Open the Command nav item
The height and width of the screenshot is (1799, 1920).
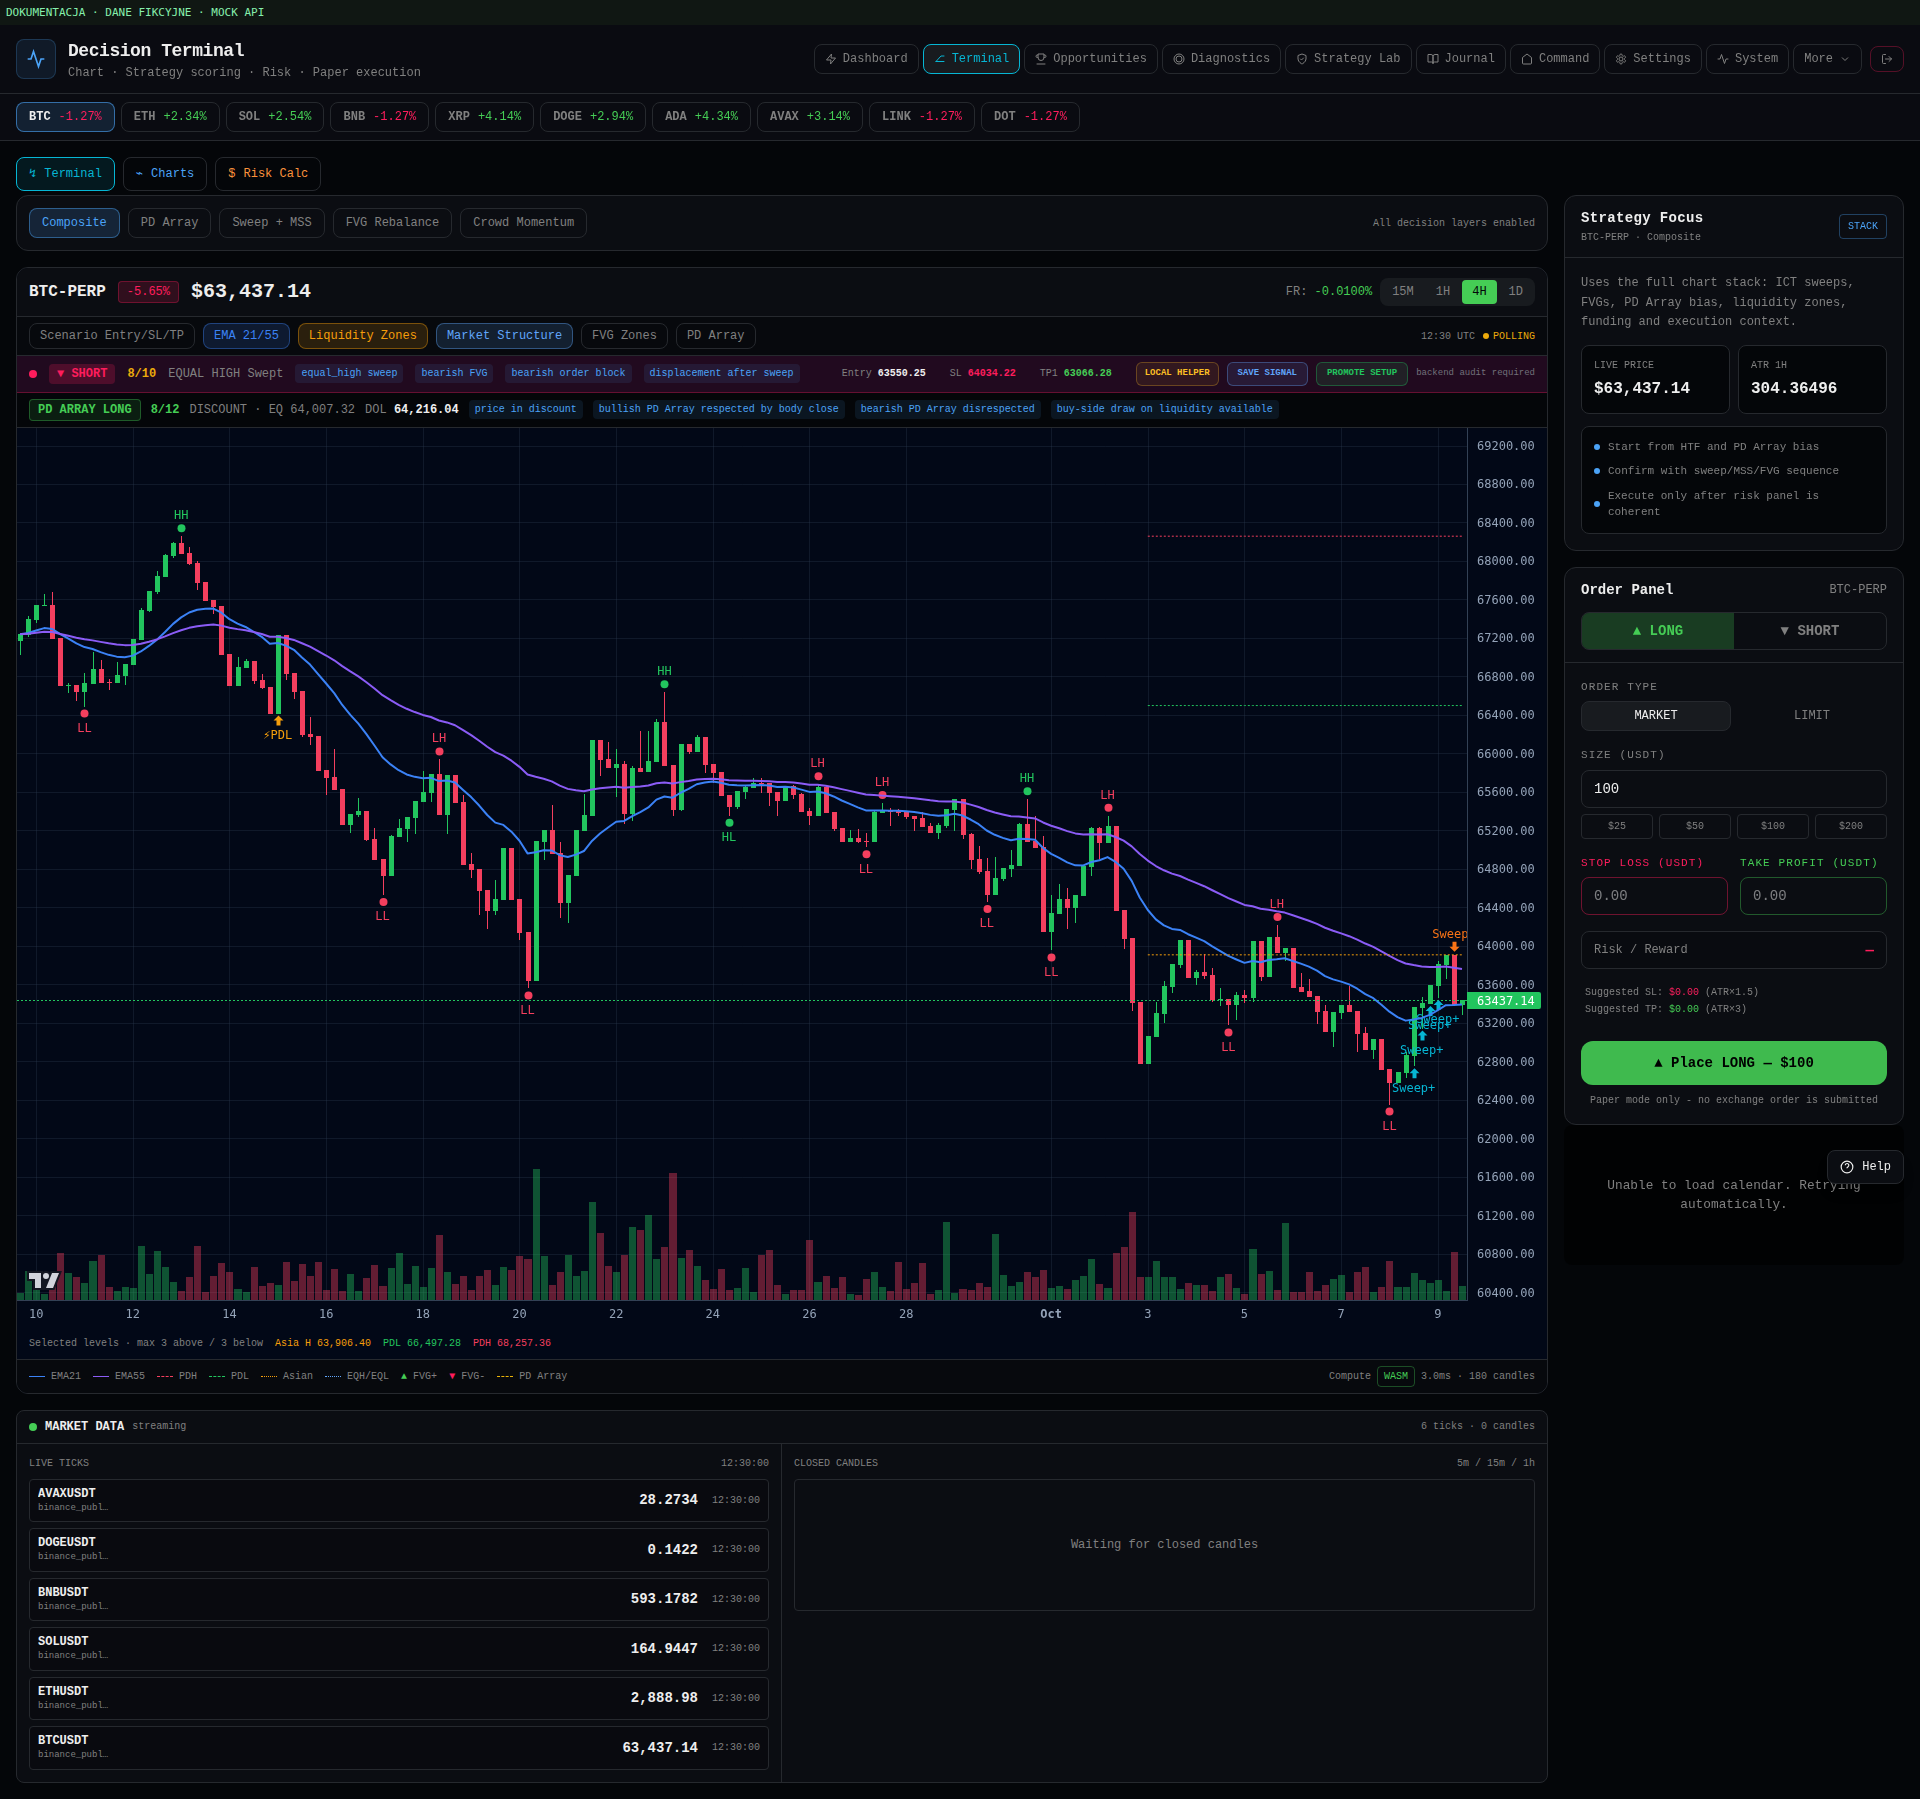1555,59
